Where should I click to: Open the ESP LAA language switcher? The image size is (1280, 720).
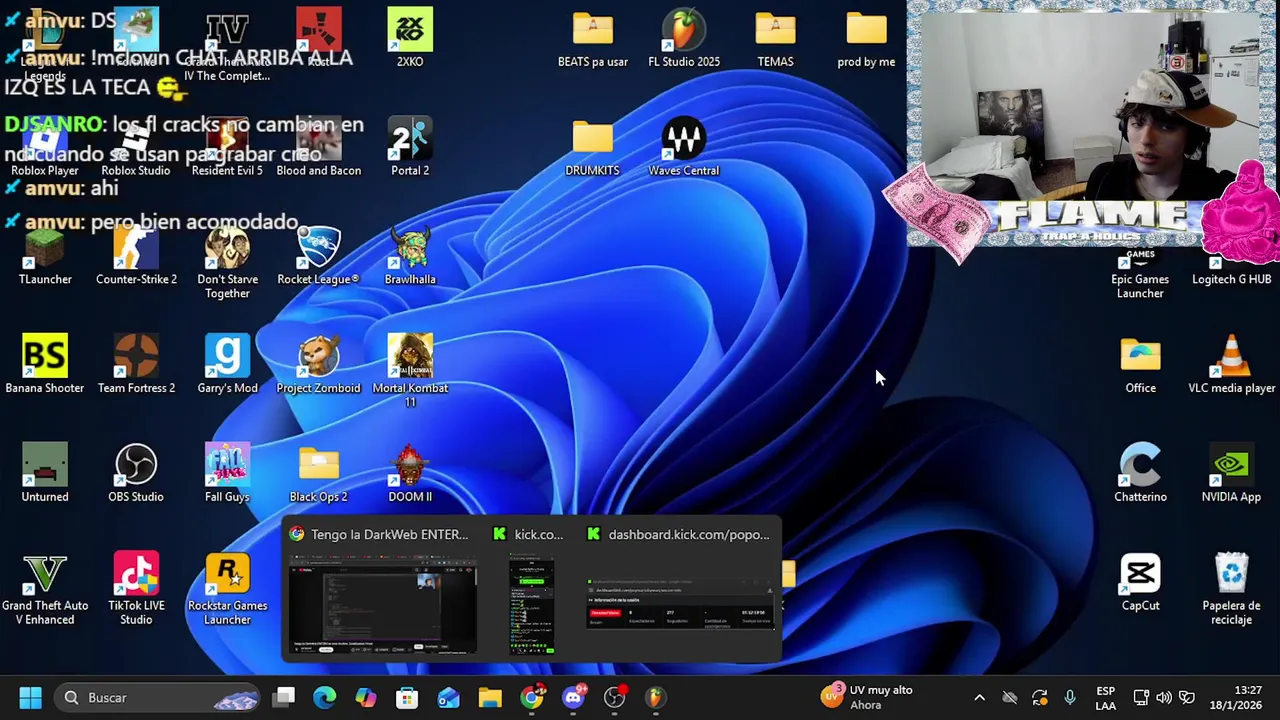pos(1105,697)
